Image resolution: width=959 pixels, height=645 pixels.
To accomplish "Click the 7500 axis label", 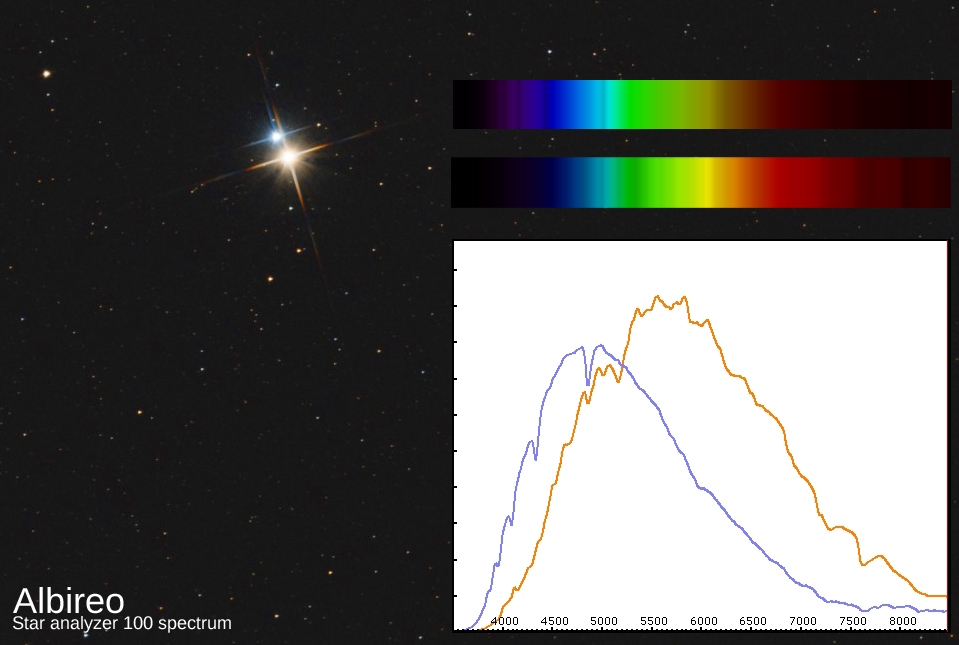I will [x=853, y=621].
